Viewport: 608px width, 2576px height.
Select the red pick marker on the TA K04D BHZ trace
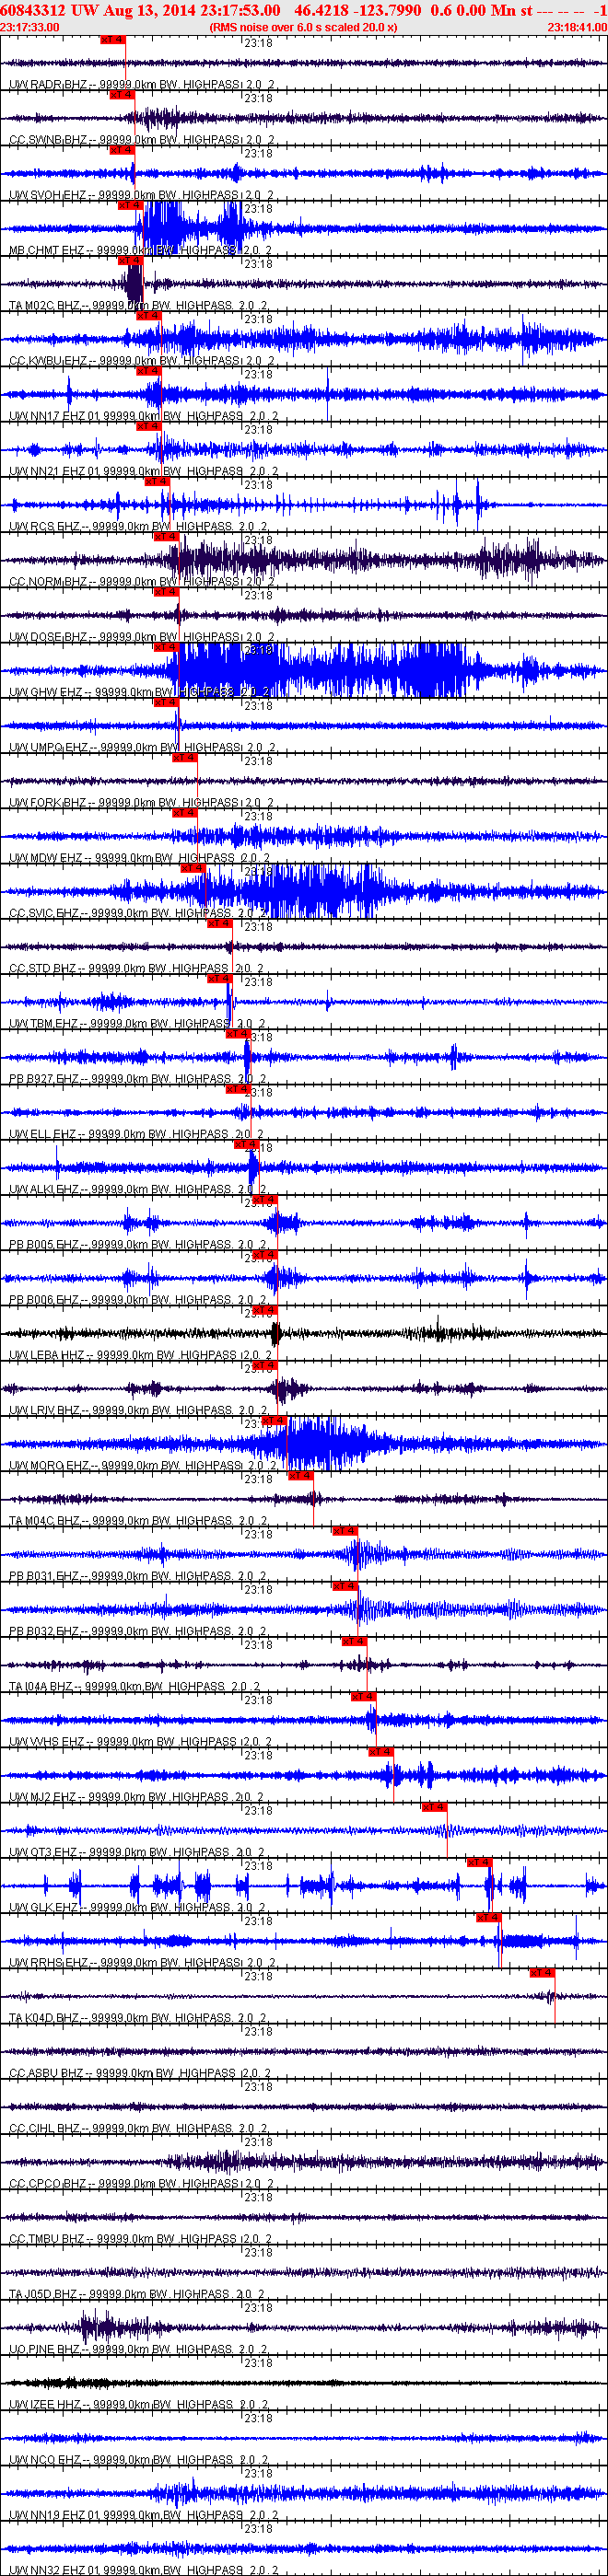click(542, 1974)
